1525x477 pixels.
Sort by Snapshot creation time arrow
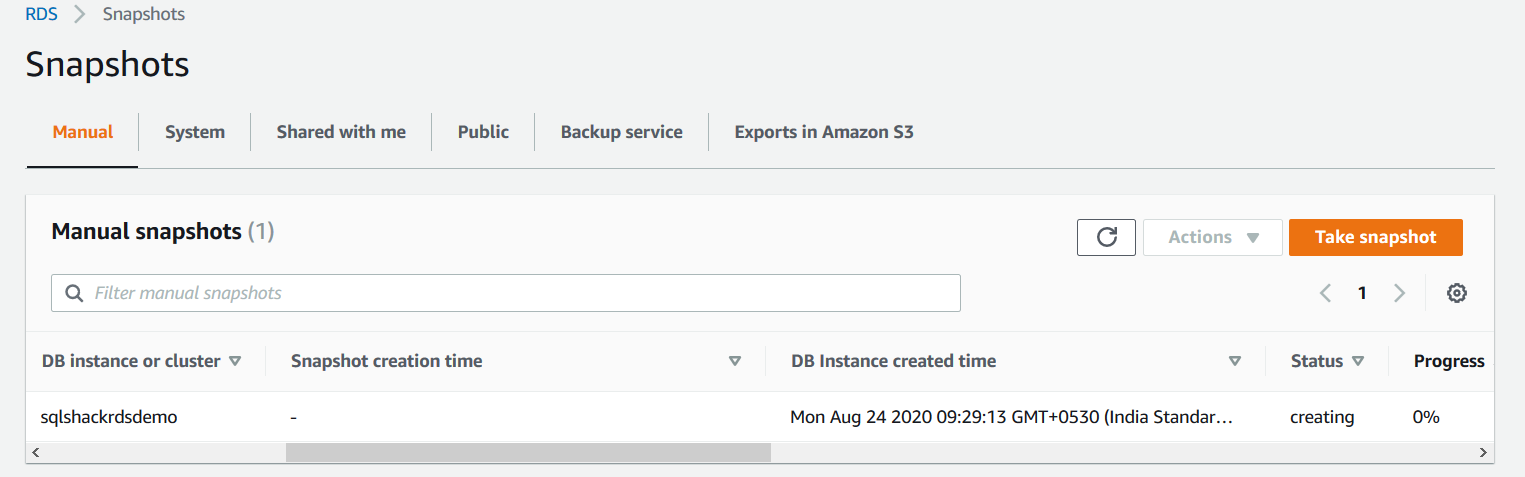pos(735,361)
